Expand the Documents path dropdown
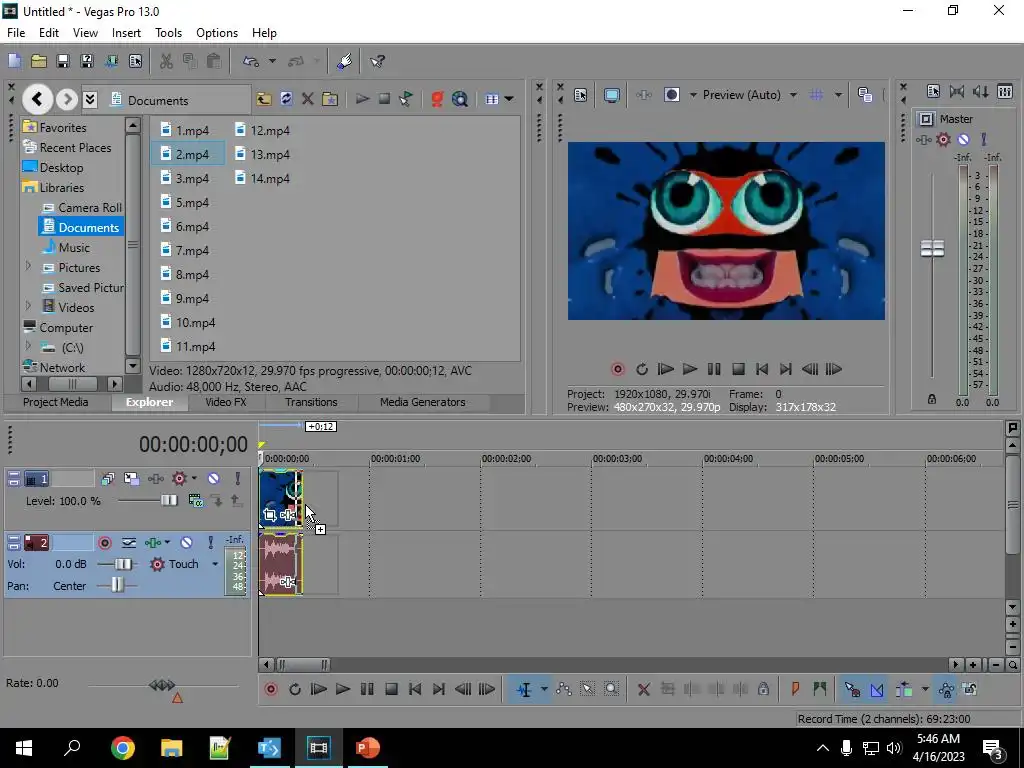 point(90,99)
